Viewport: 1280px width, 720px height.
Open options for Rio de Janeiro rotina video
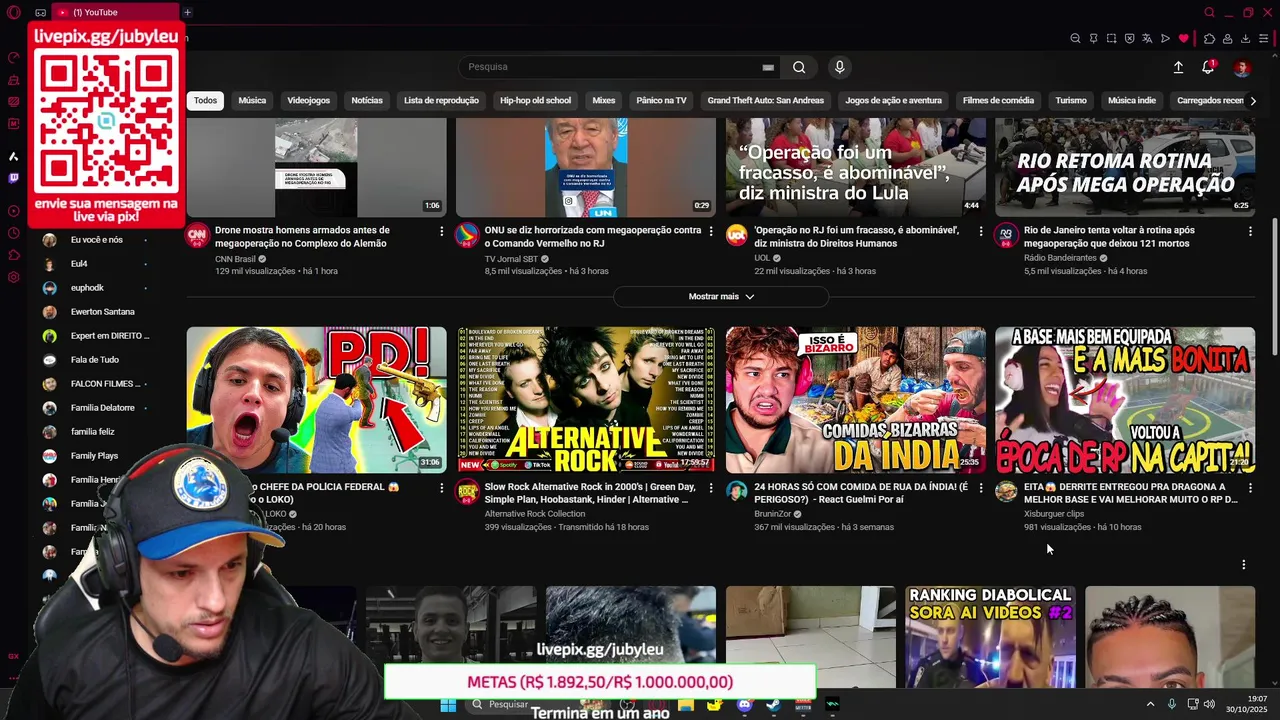[x=1250, y=231]
